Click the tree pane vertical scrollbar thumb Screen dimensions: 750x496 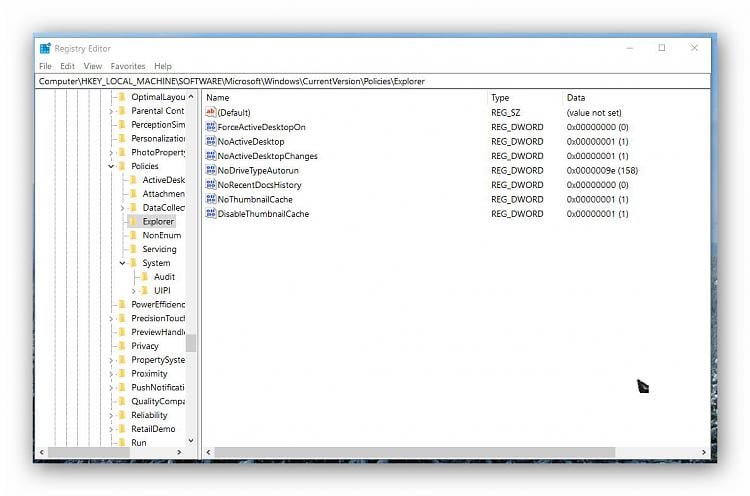coord(191,343)
